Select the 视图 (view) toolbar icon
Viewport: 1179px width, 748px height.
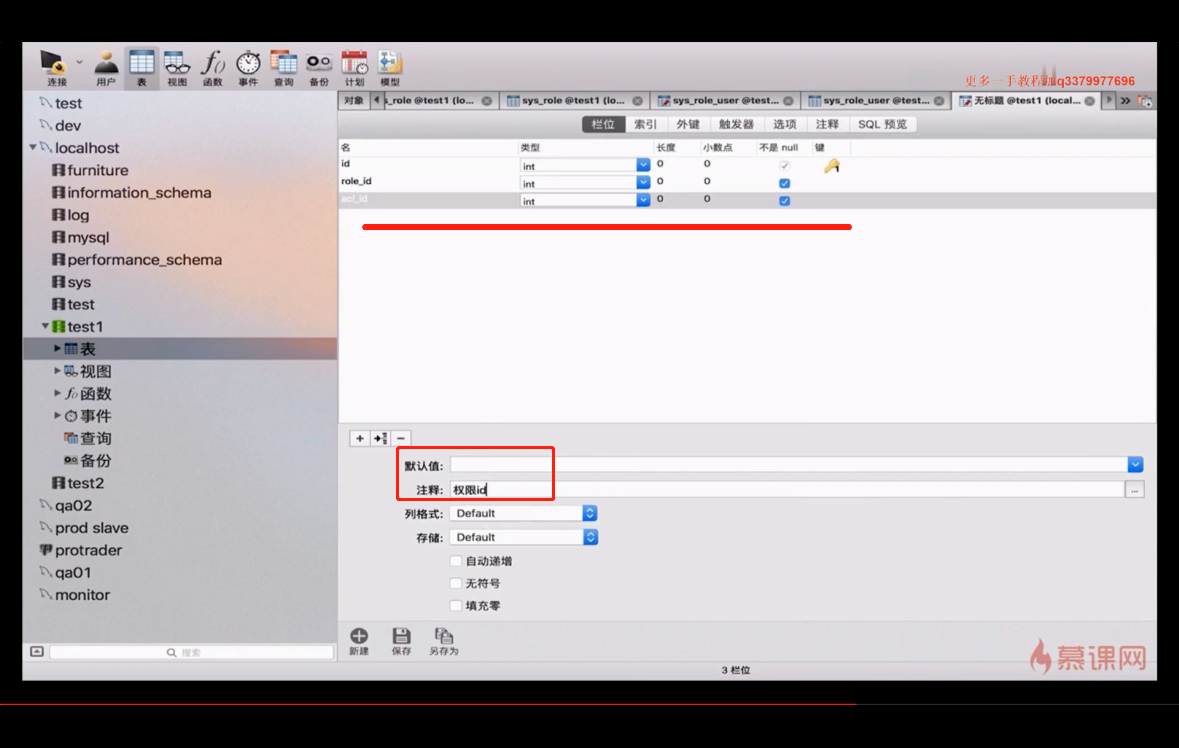click(x=177, y=68)
